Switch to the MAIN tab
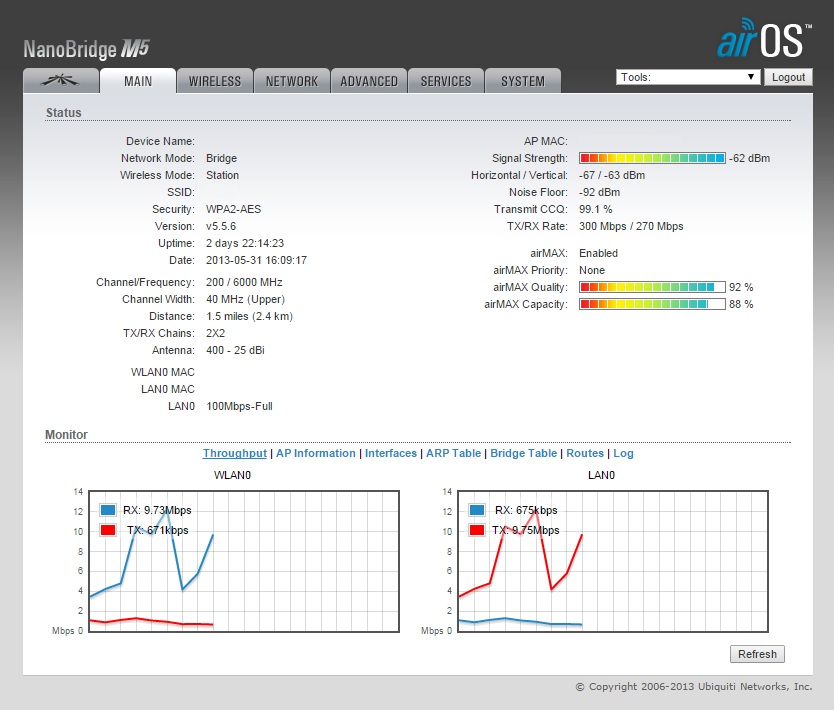Screen dimensions: 834x710 tap(138, 81)
